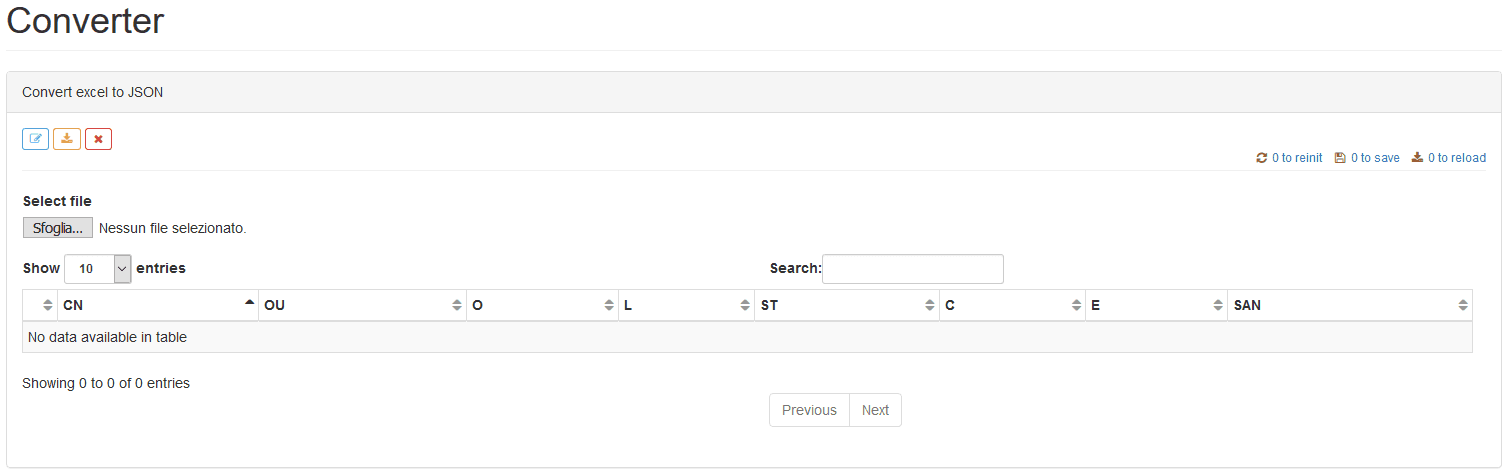Click Sfoglia to browse for a file
Image resolution: width=1509 pixels, height=475 pixels.
tap(58, 228)
